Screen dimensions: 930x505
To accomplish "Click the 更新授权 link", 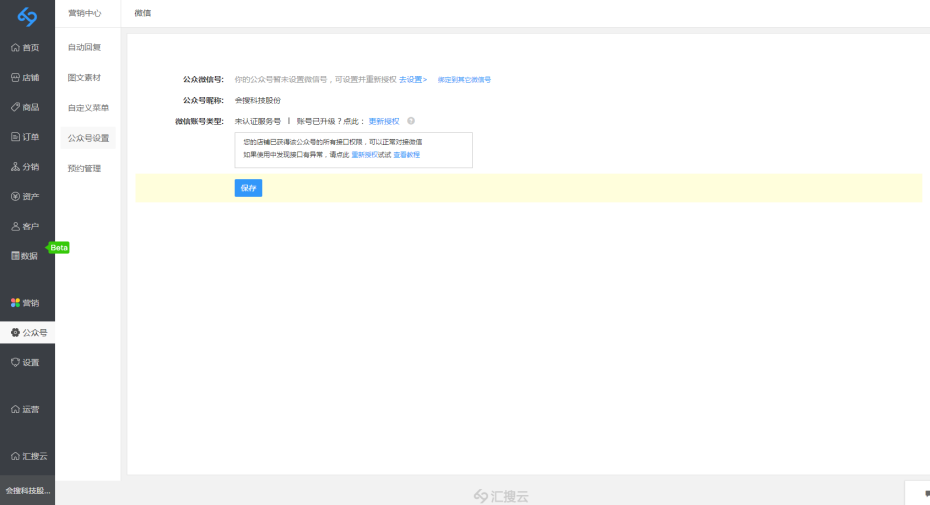I will [384, 121].
